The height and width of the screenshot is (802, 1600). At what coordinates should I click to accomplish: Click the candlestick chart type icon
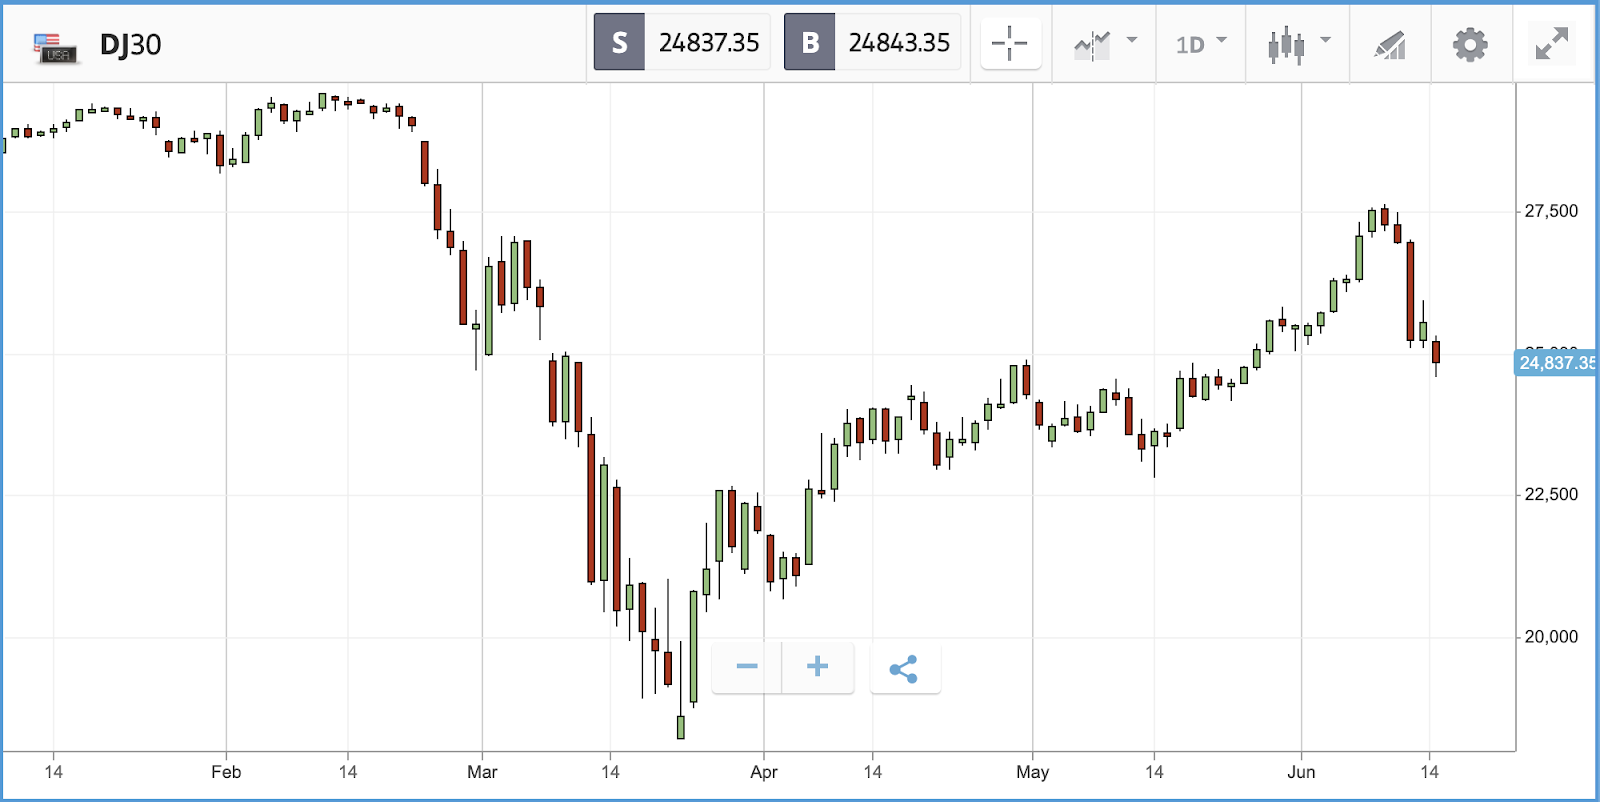click(x=1286, y=44)
